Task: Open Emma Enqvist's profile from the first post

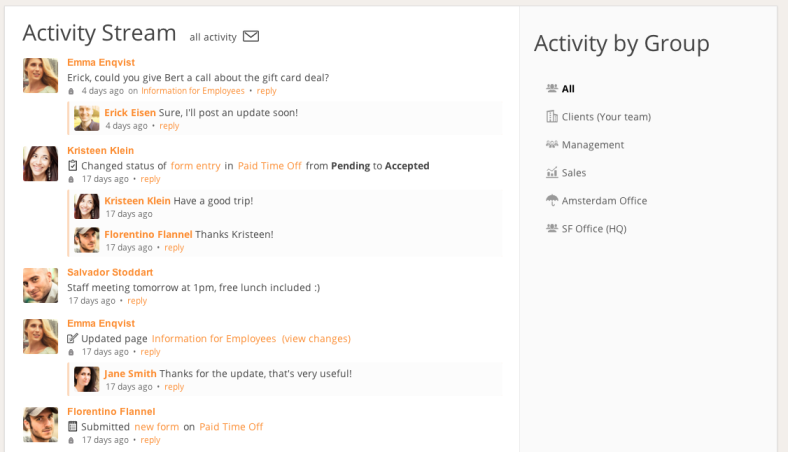Action: (x=101, y=62)
